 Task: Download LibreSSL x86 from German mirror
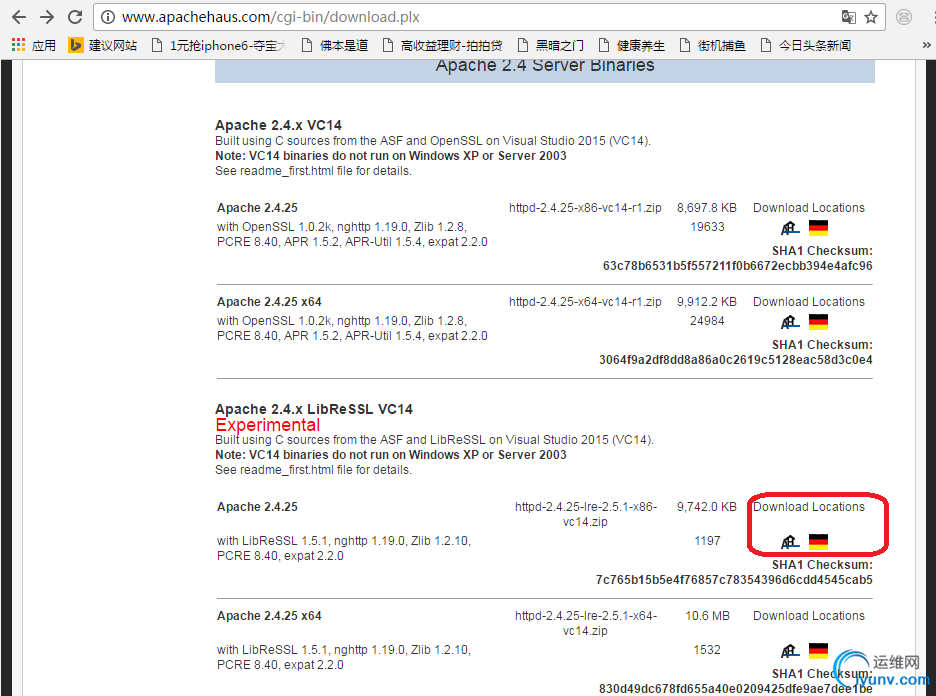pos(818,541)
